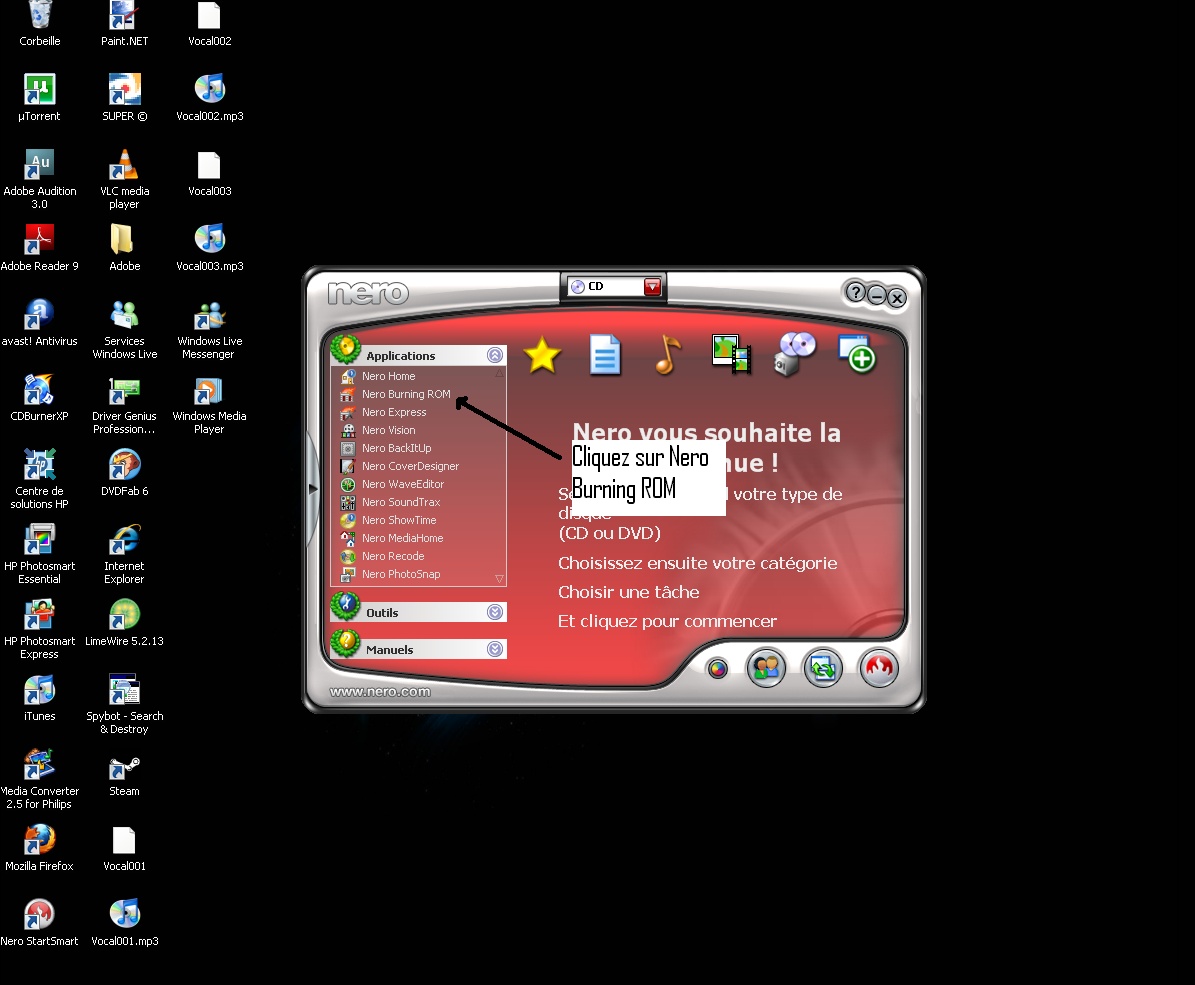Launch Nero Burning ROM via flame button
Viewport: 1195px width, 985px height.
pyautogui.click(x=879, y=668)
